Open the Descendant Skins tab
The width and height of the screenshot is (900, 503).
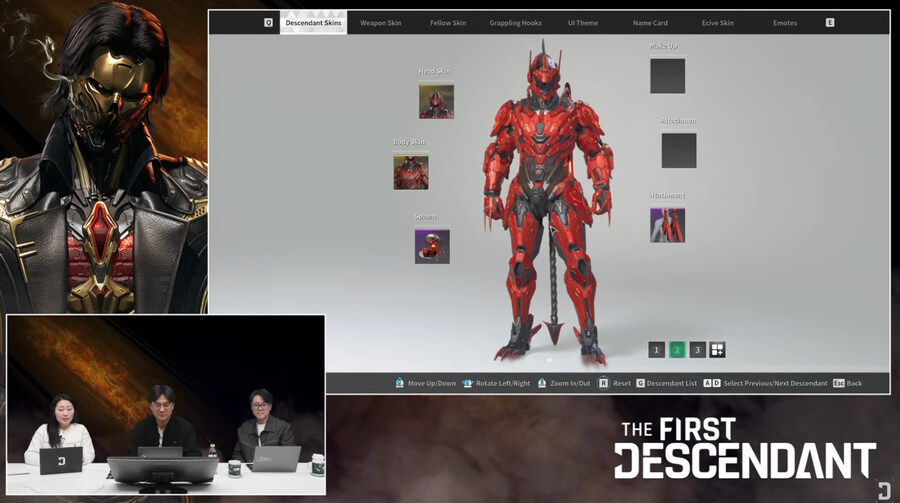(313, 23)
